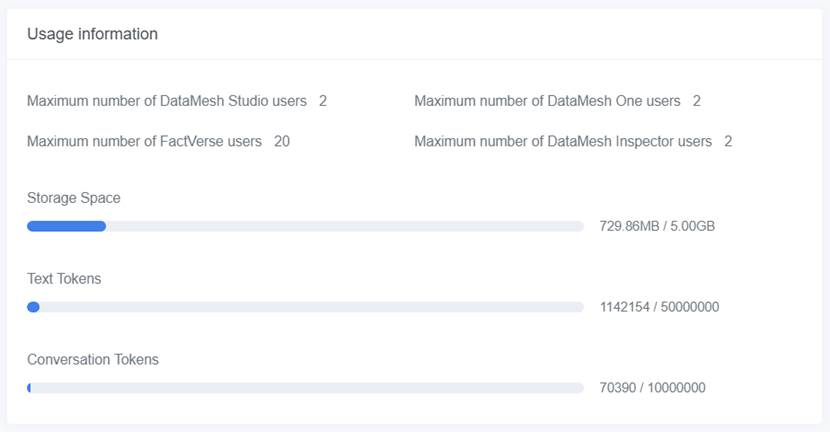Screen dimensions: 830x432
Task: Click the Usage information heading
Action: pyautogui.click(x=92, y=34)
